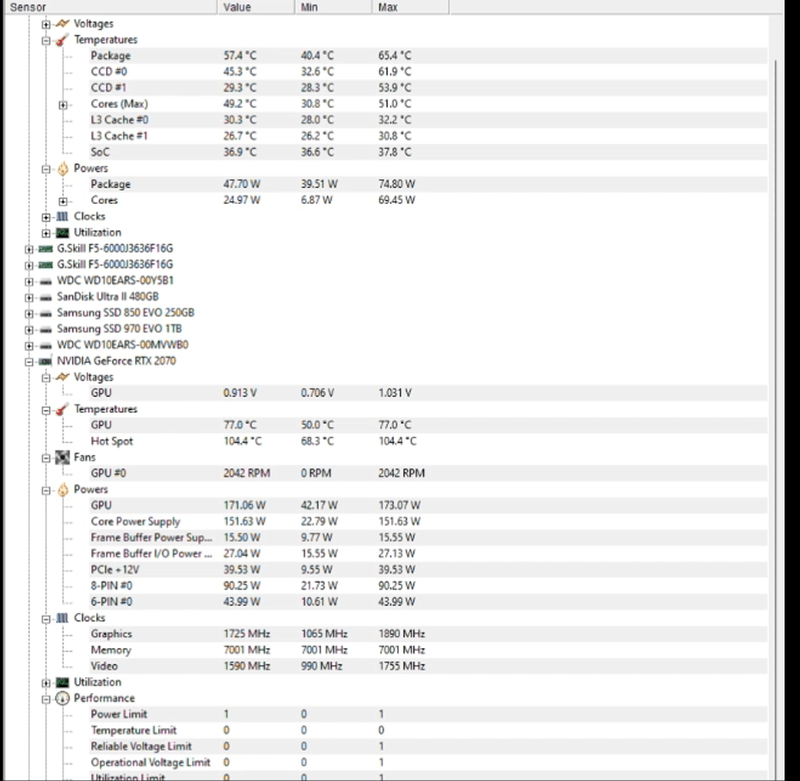
Task: Collapse Temperatures section containing CCD #0
Action: [x=46, y=40]
